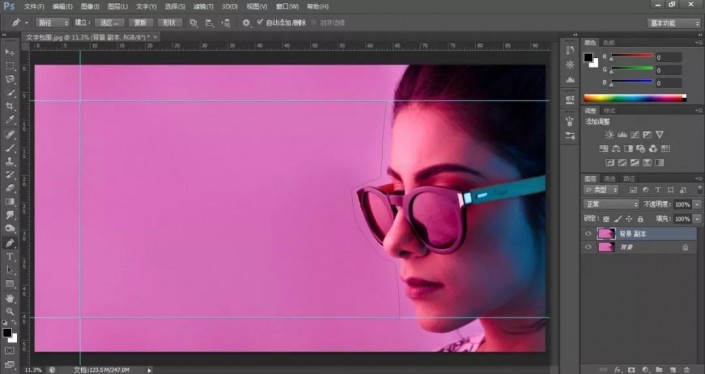The image size is (705, 374).
Task: Select the Zoom tool
Action: 9,312
